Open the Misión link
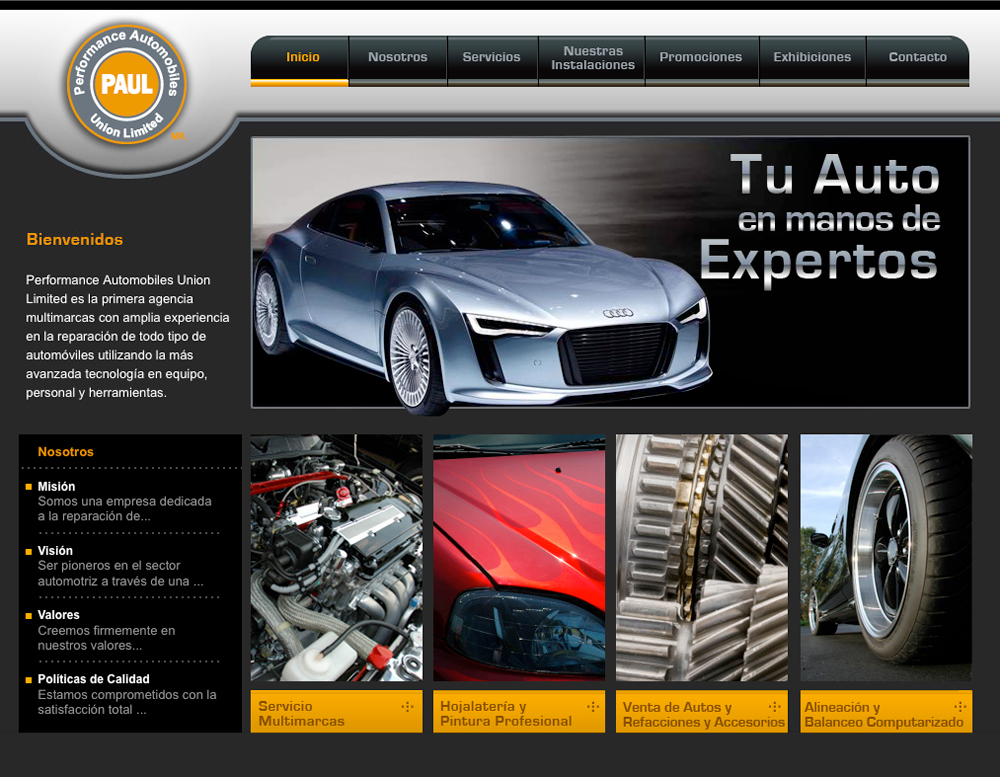1000x777 pixels. click(56, 486)
